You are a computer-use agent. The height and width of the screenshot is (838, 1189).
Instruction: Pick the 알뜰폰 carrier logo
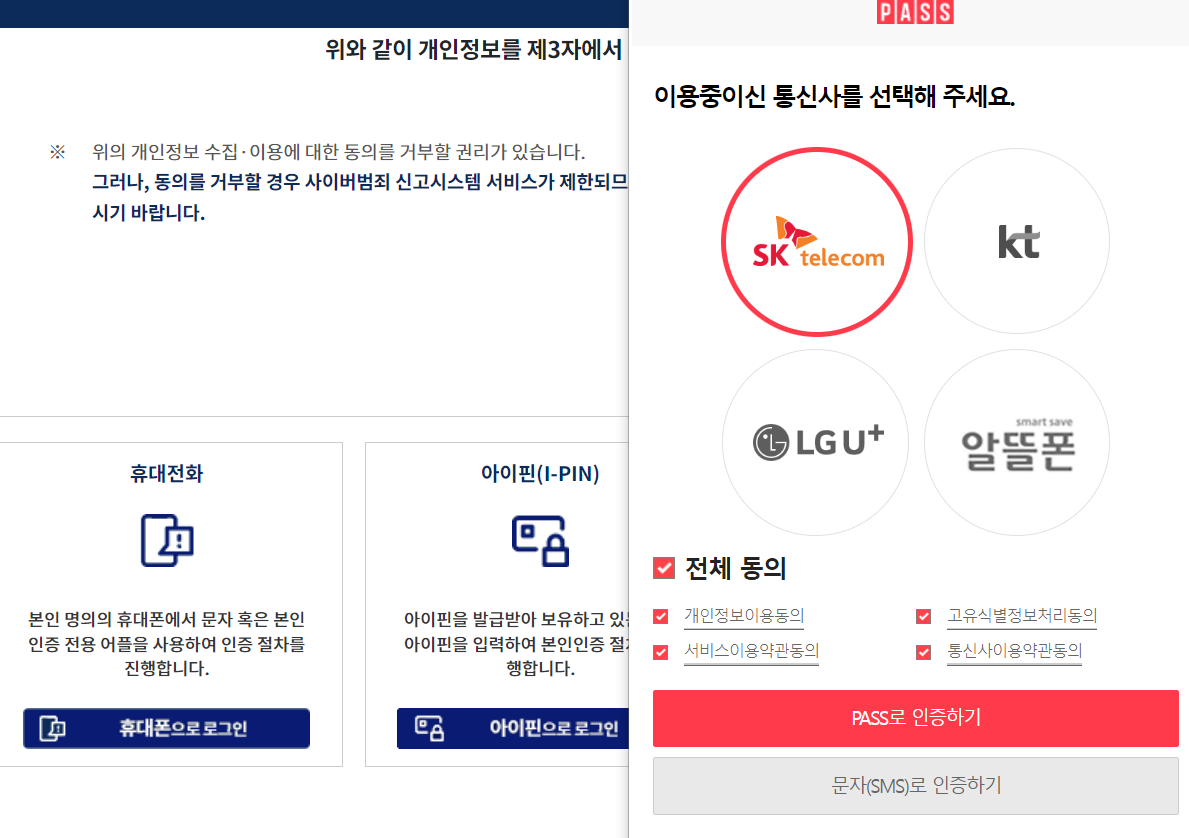1016,441
